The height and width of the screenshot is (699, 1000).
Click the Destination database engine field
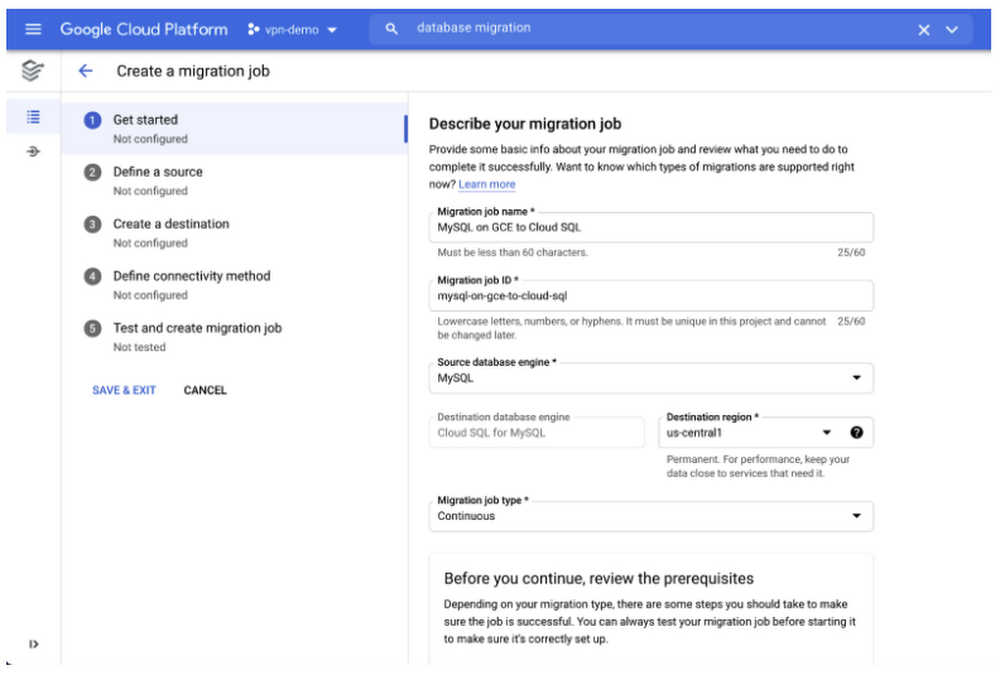coord(536,433)
